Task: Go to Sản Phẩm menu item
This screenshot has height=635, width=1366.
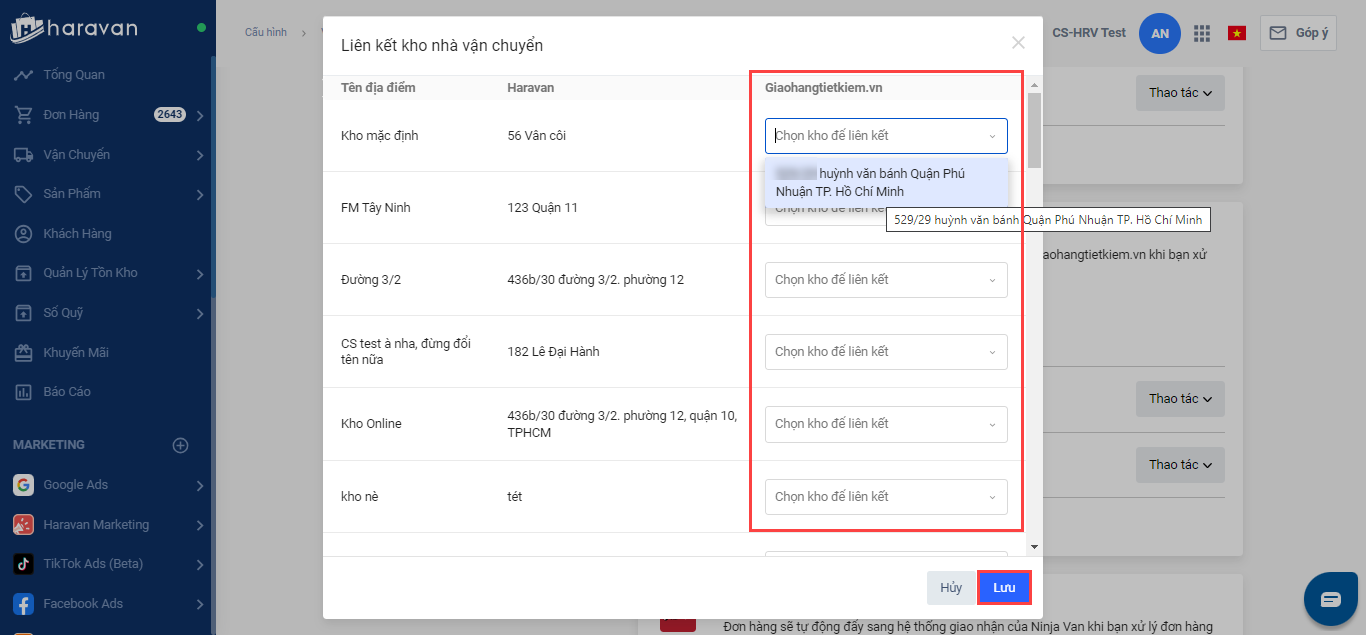Action: pyautogui.click(x=72, y=194)
